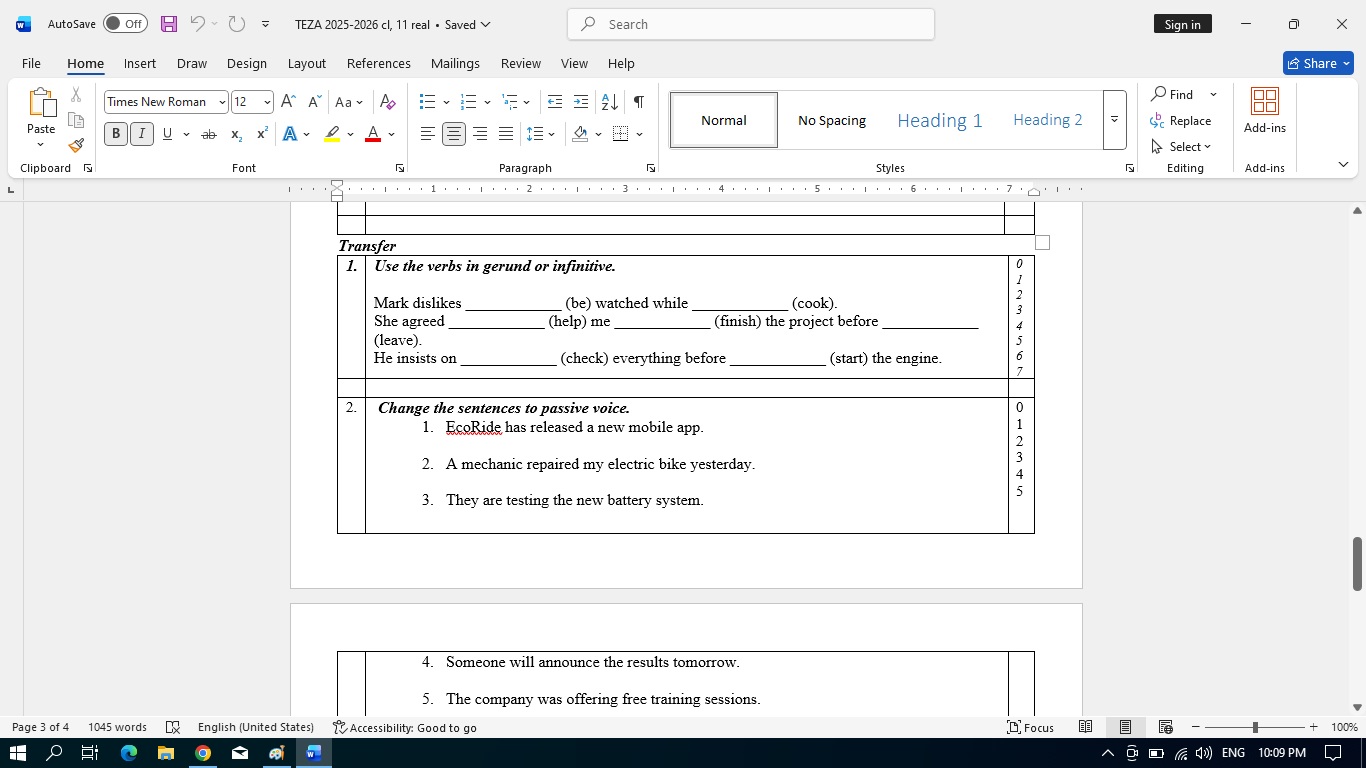This screenshot has height=768, width=1366.
Task: Apply strikethrough formatting
Action: [209, 134]
